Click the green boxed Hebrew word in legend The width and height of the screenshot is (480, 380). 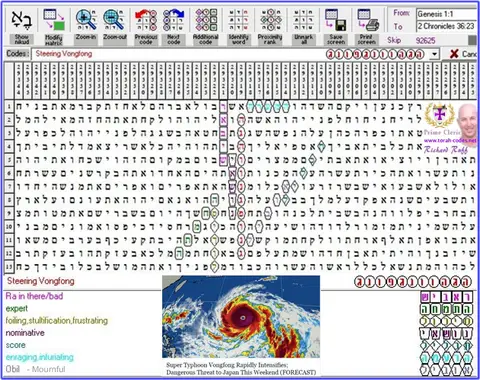[446, 309]
